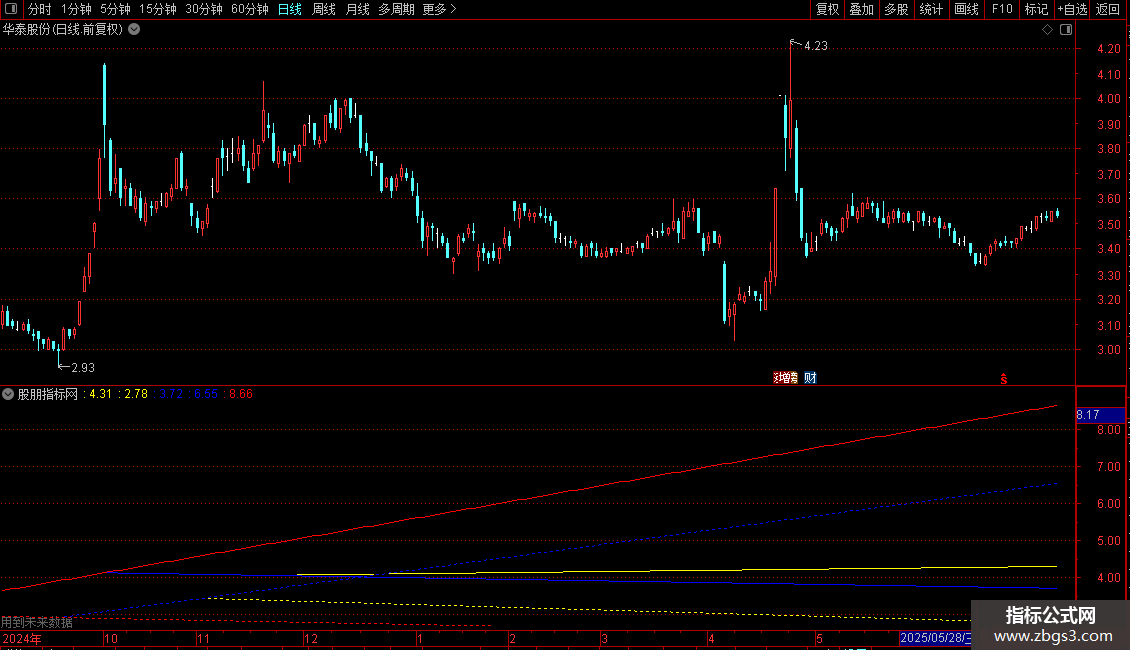Select the 1分钟 period

coord(76,9)
